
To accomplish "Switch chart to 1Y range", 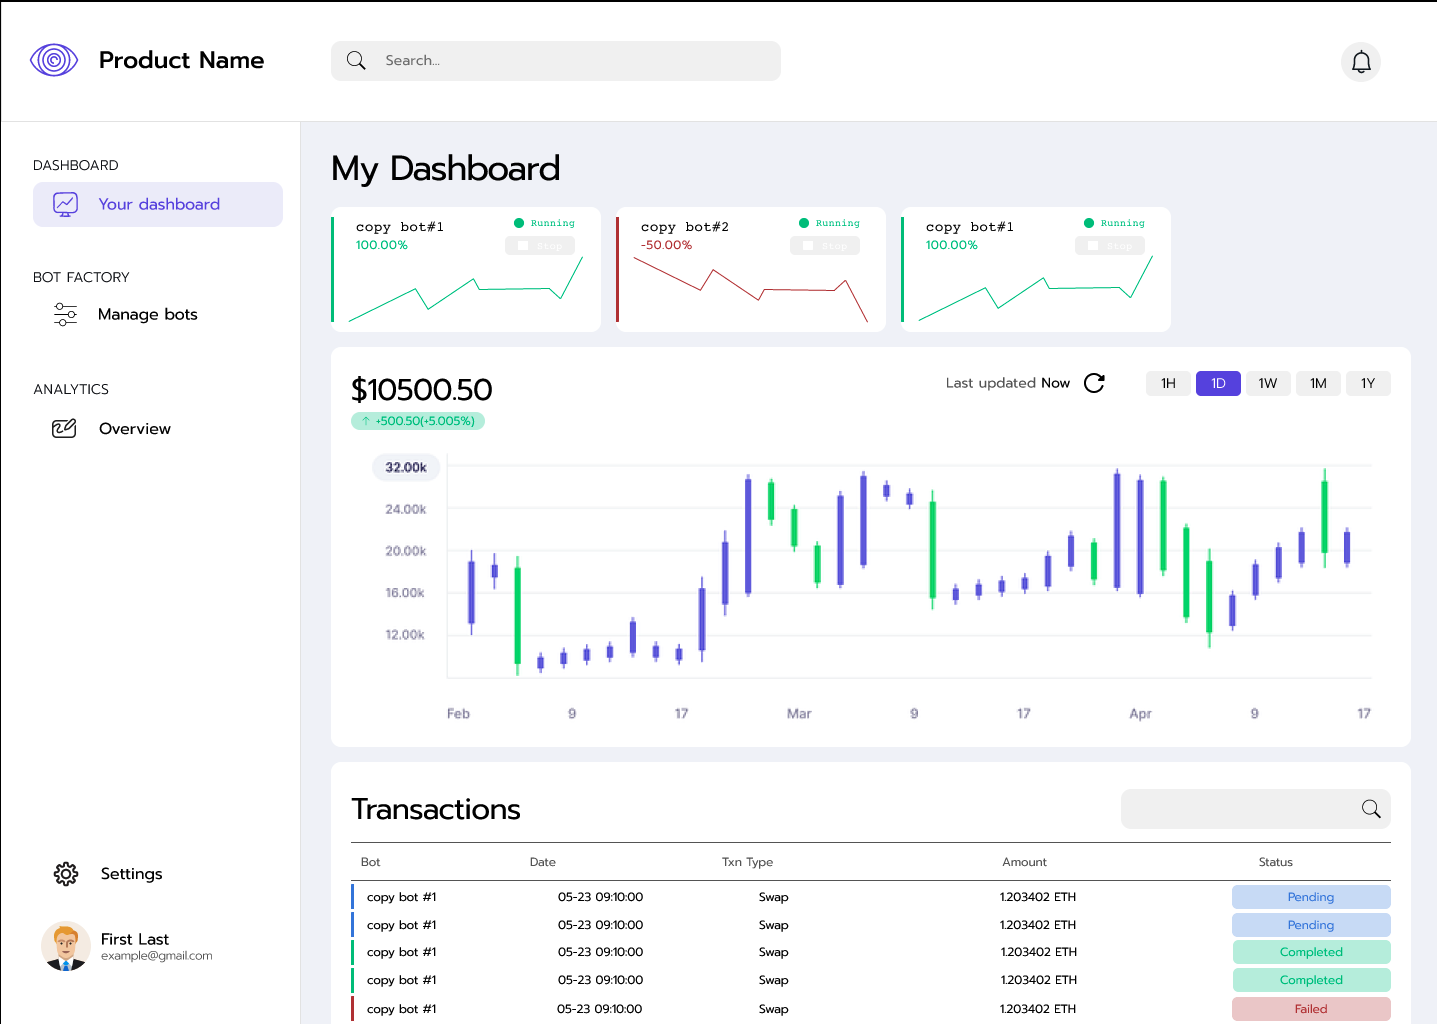I will (1368, 384).
